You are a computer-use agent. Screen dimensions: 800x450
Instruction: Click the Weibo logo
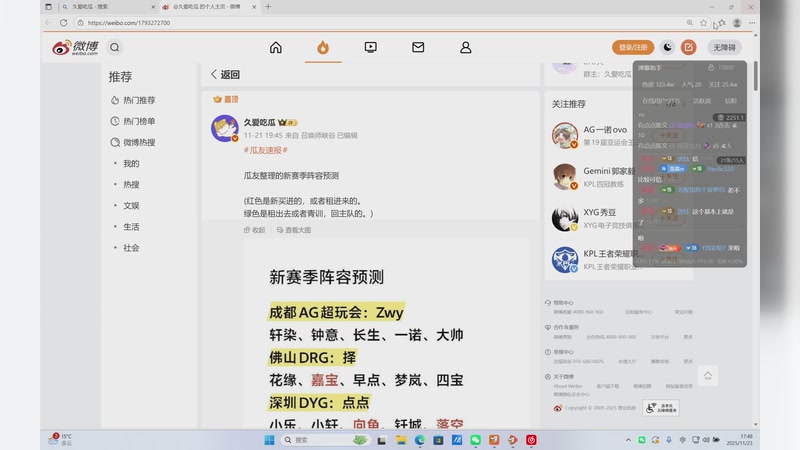click(75, 47)
